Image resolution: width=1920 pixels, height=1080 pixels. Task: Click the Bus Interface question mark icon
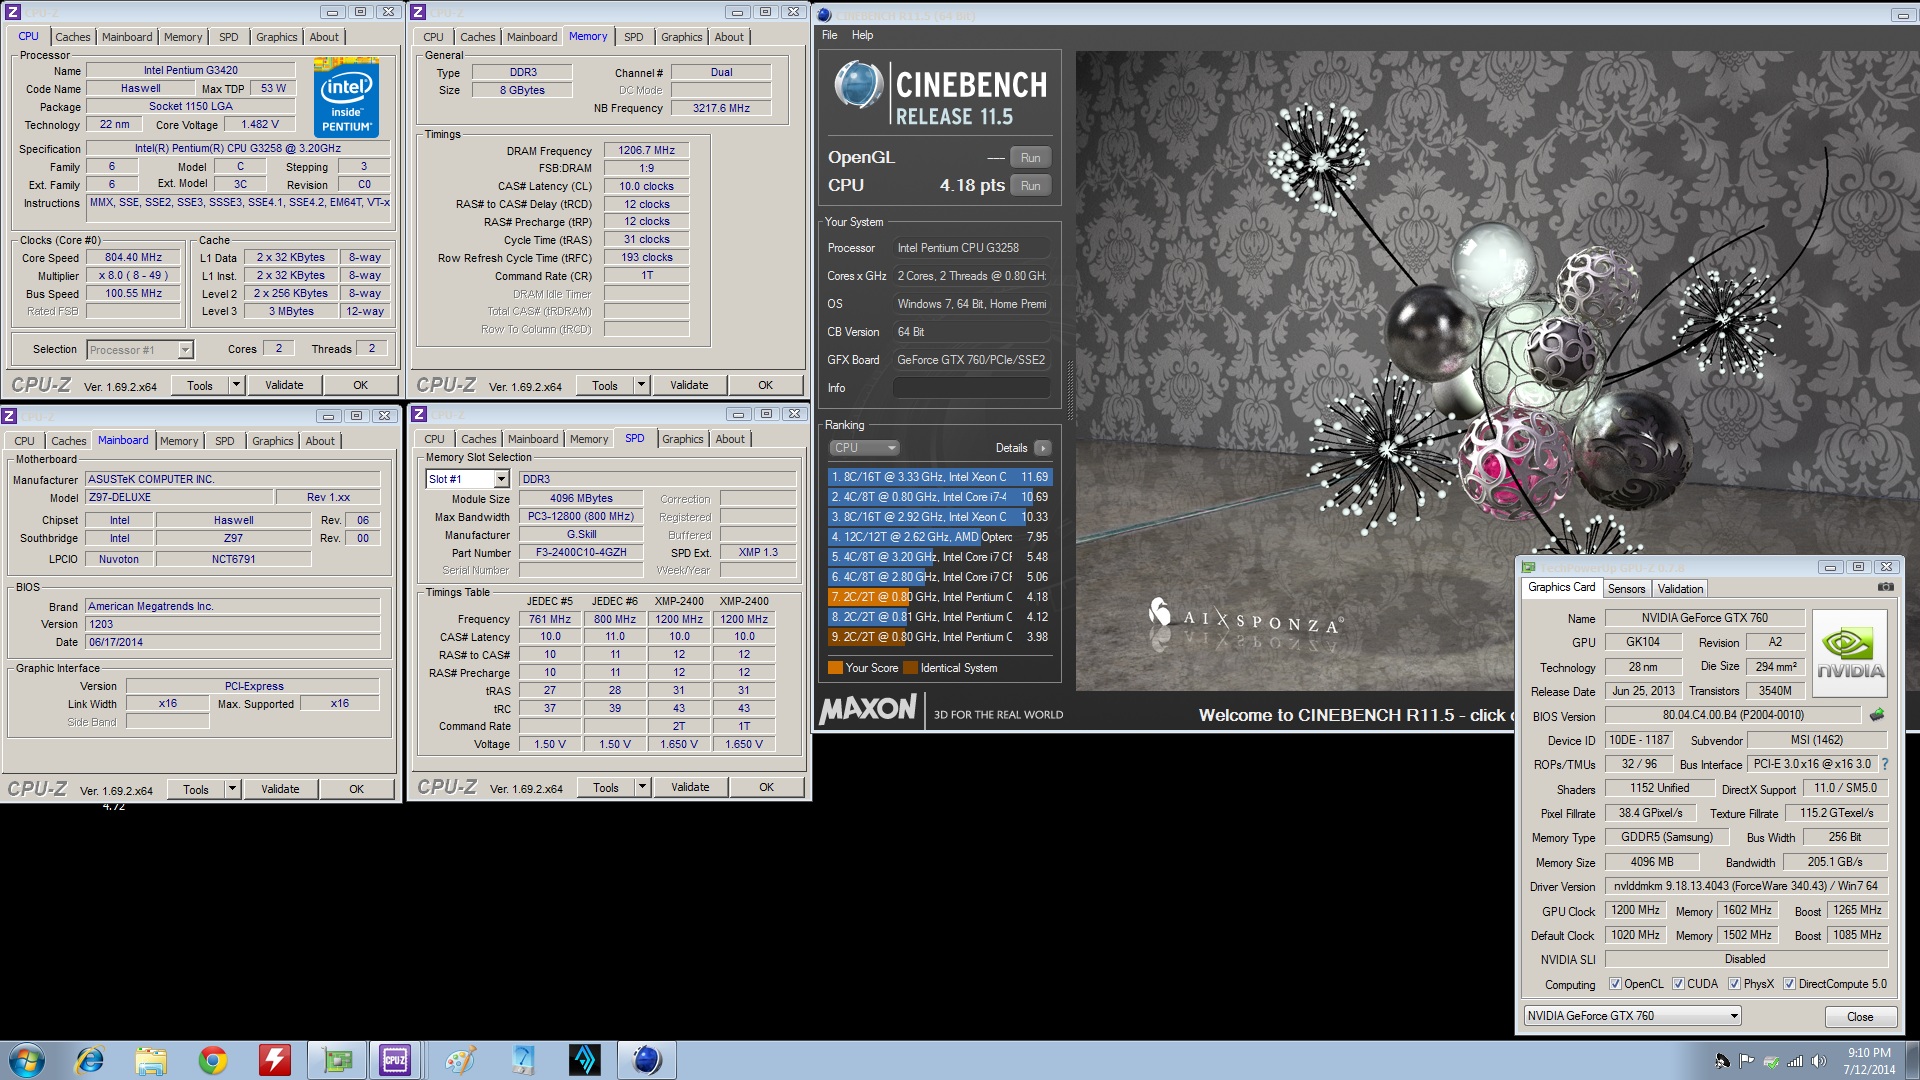1885,764
